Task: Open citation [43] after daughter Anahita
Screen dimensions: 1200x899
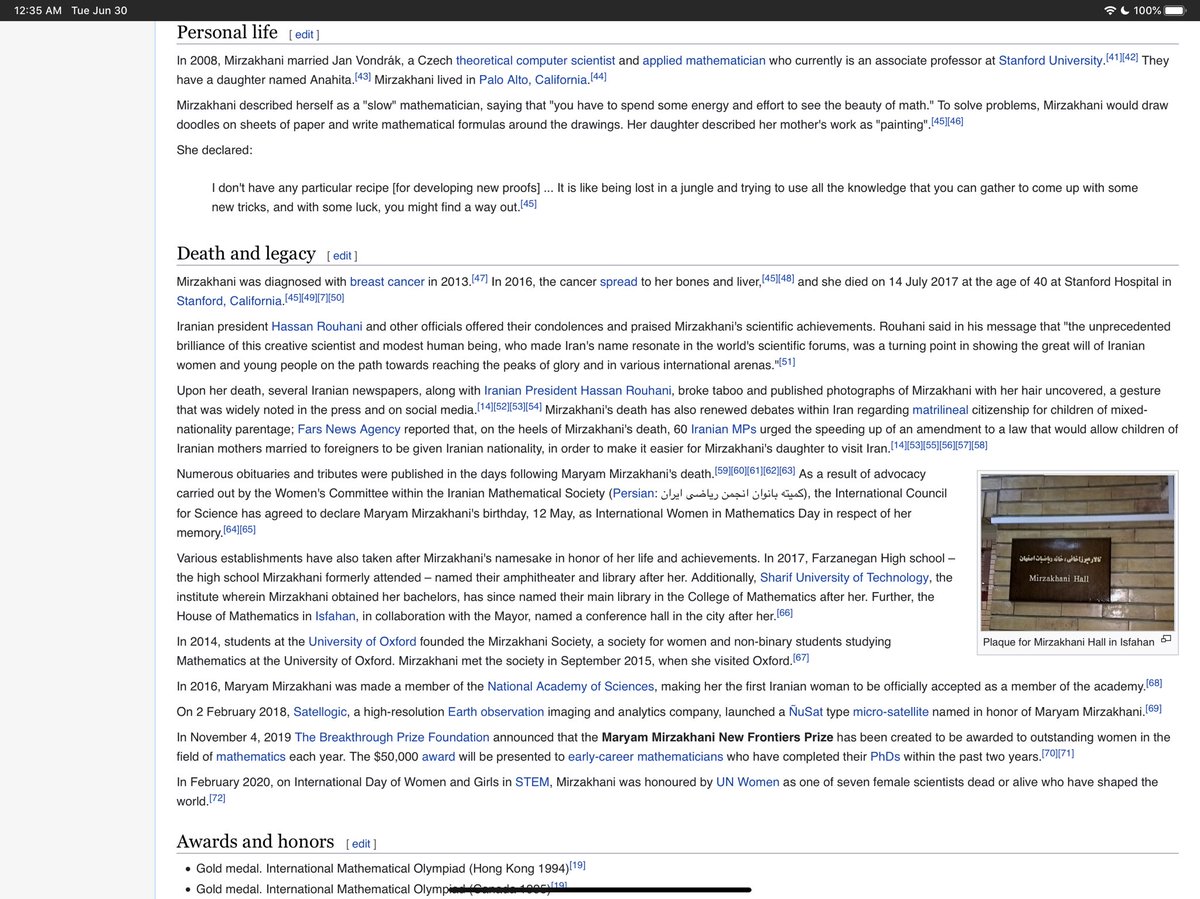Action: [x=363, y=77]
